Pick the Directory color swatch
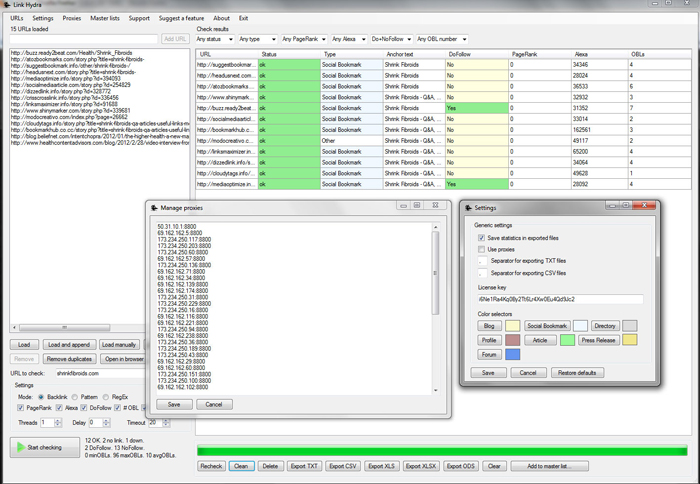Viewport: 700px width, 484px height. [x=629, y=326]
